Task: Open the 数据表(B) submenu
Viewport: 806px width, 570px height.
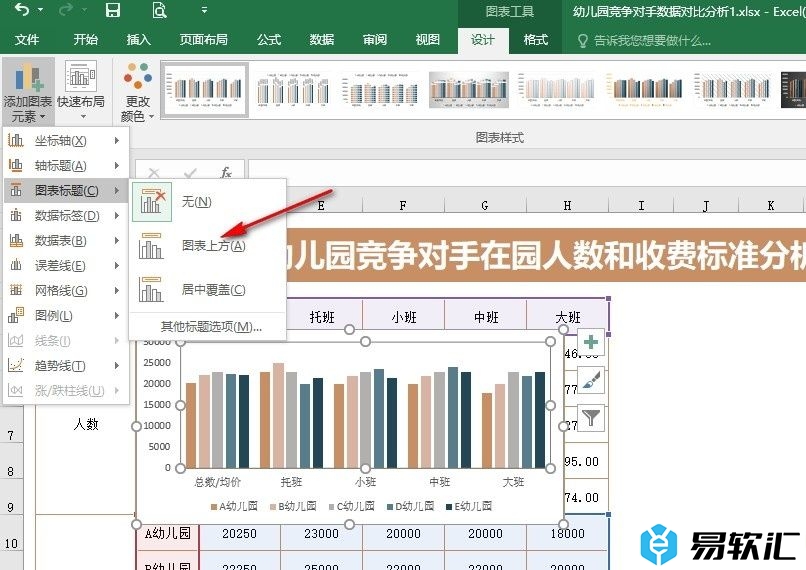Action: click(x=66, y=241)
